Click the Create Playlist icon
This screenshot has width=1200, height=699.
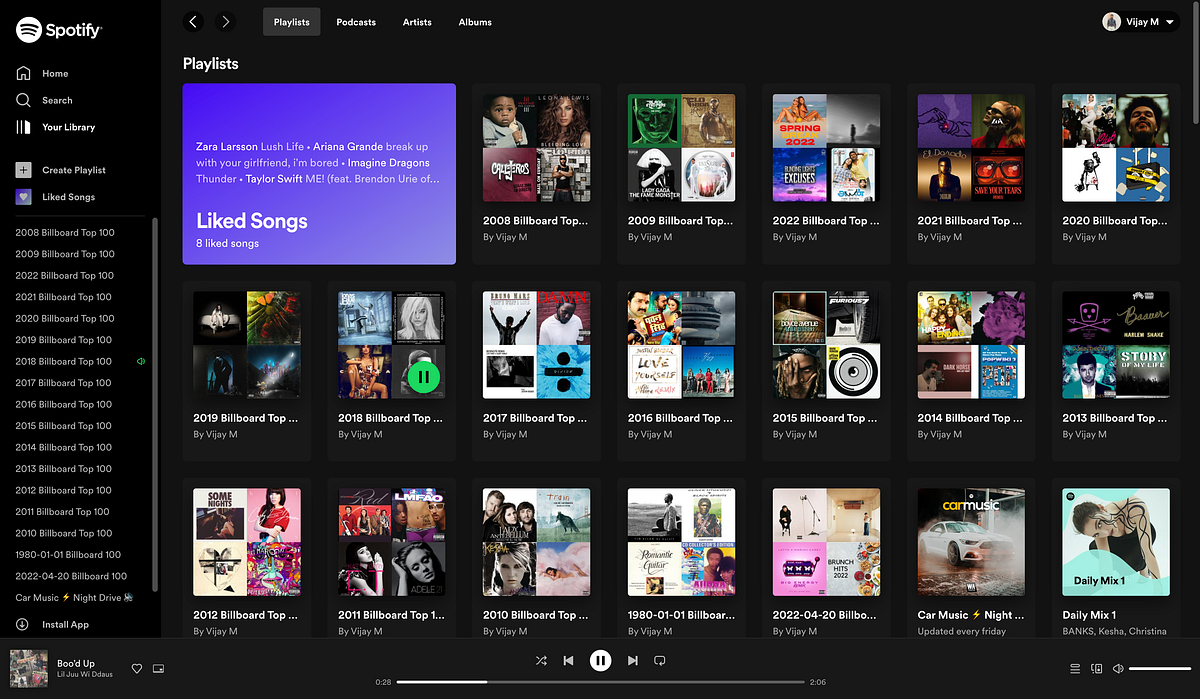22,169
